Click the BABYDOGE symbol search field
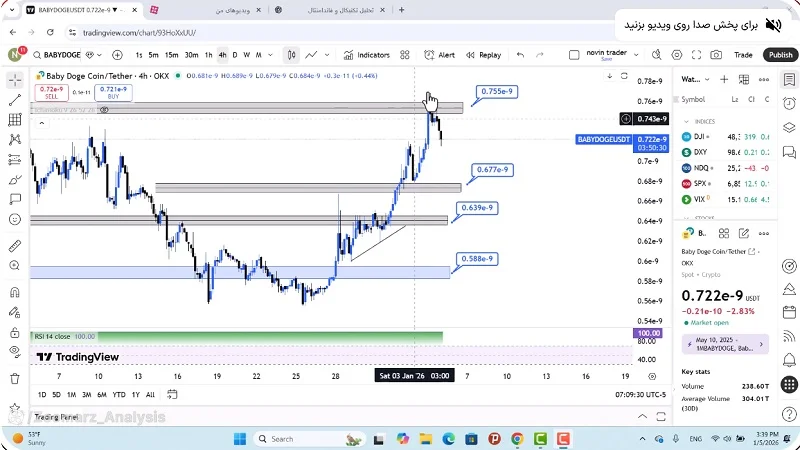 tap(58, 55)
